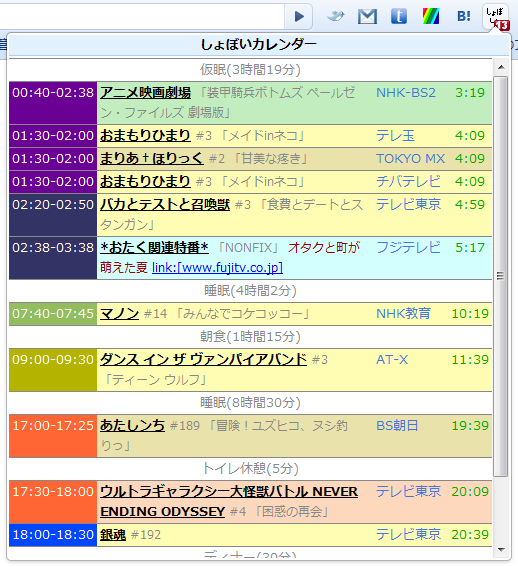Open the Hatena Bookmark B! icon
The image size is (518, 567).
pos(464,16)
